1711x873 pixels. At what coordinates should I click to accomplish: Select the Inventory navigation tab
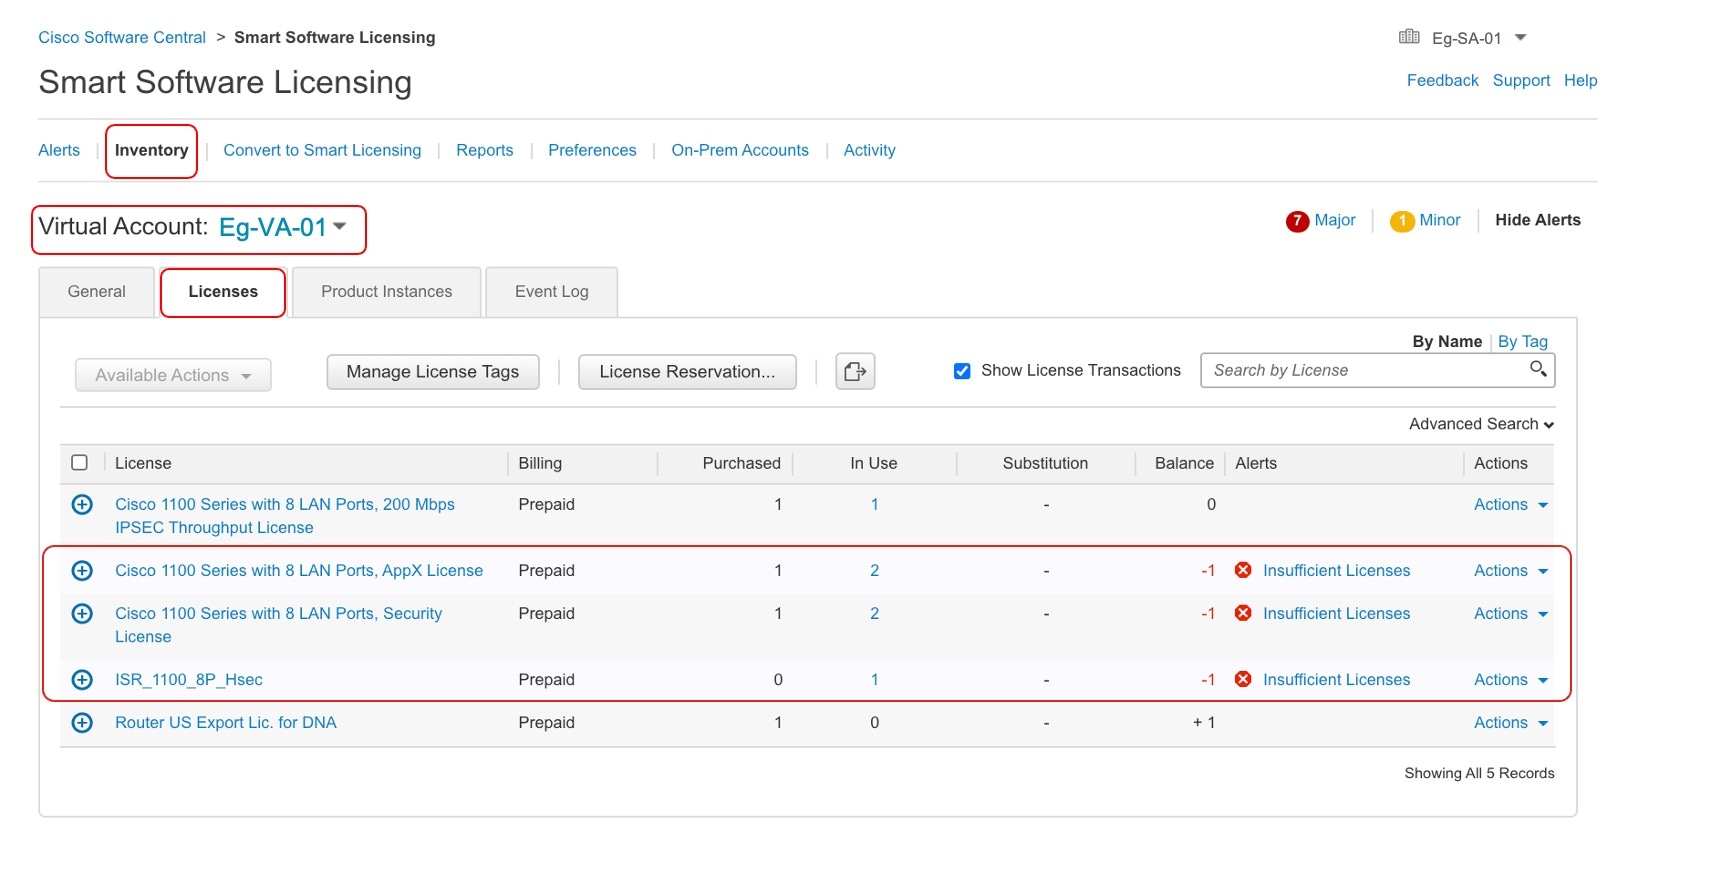151,150
